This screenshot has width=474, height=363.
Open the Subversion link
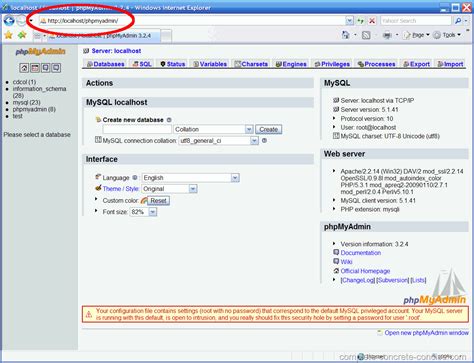click(x=393, y=280)
